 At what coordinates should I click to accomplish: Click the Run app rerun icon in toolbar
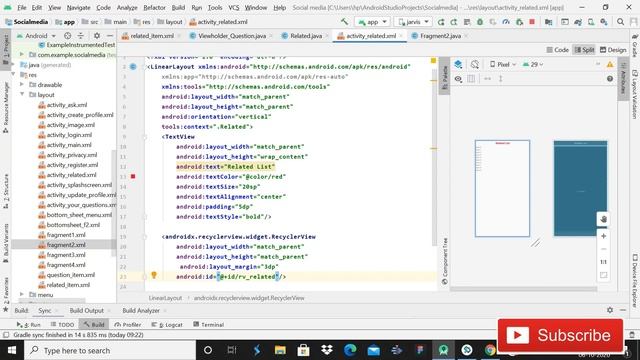pyautogui.click(x=441, y=22)
